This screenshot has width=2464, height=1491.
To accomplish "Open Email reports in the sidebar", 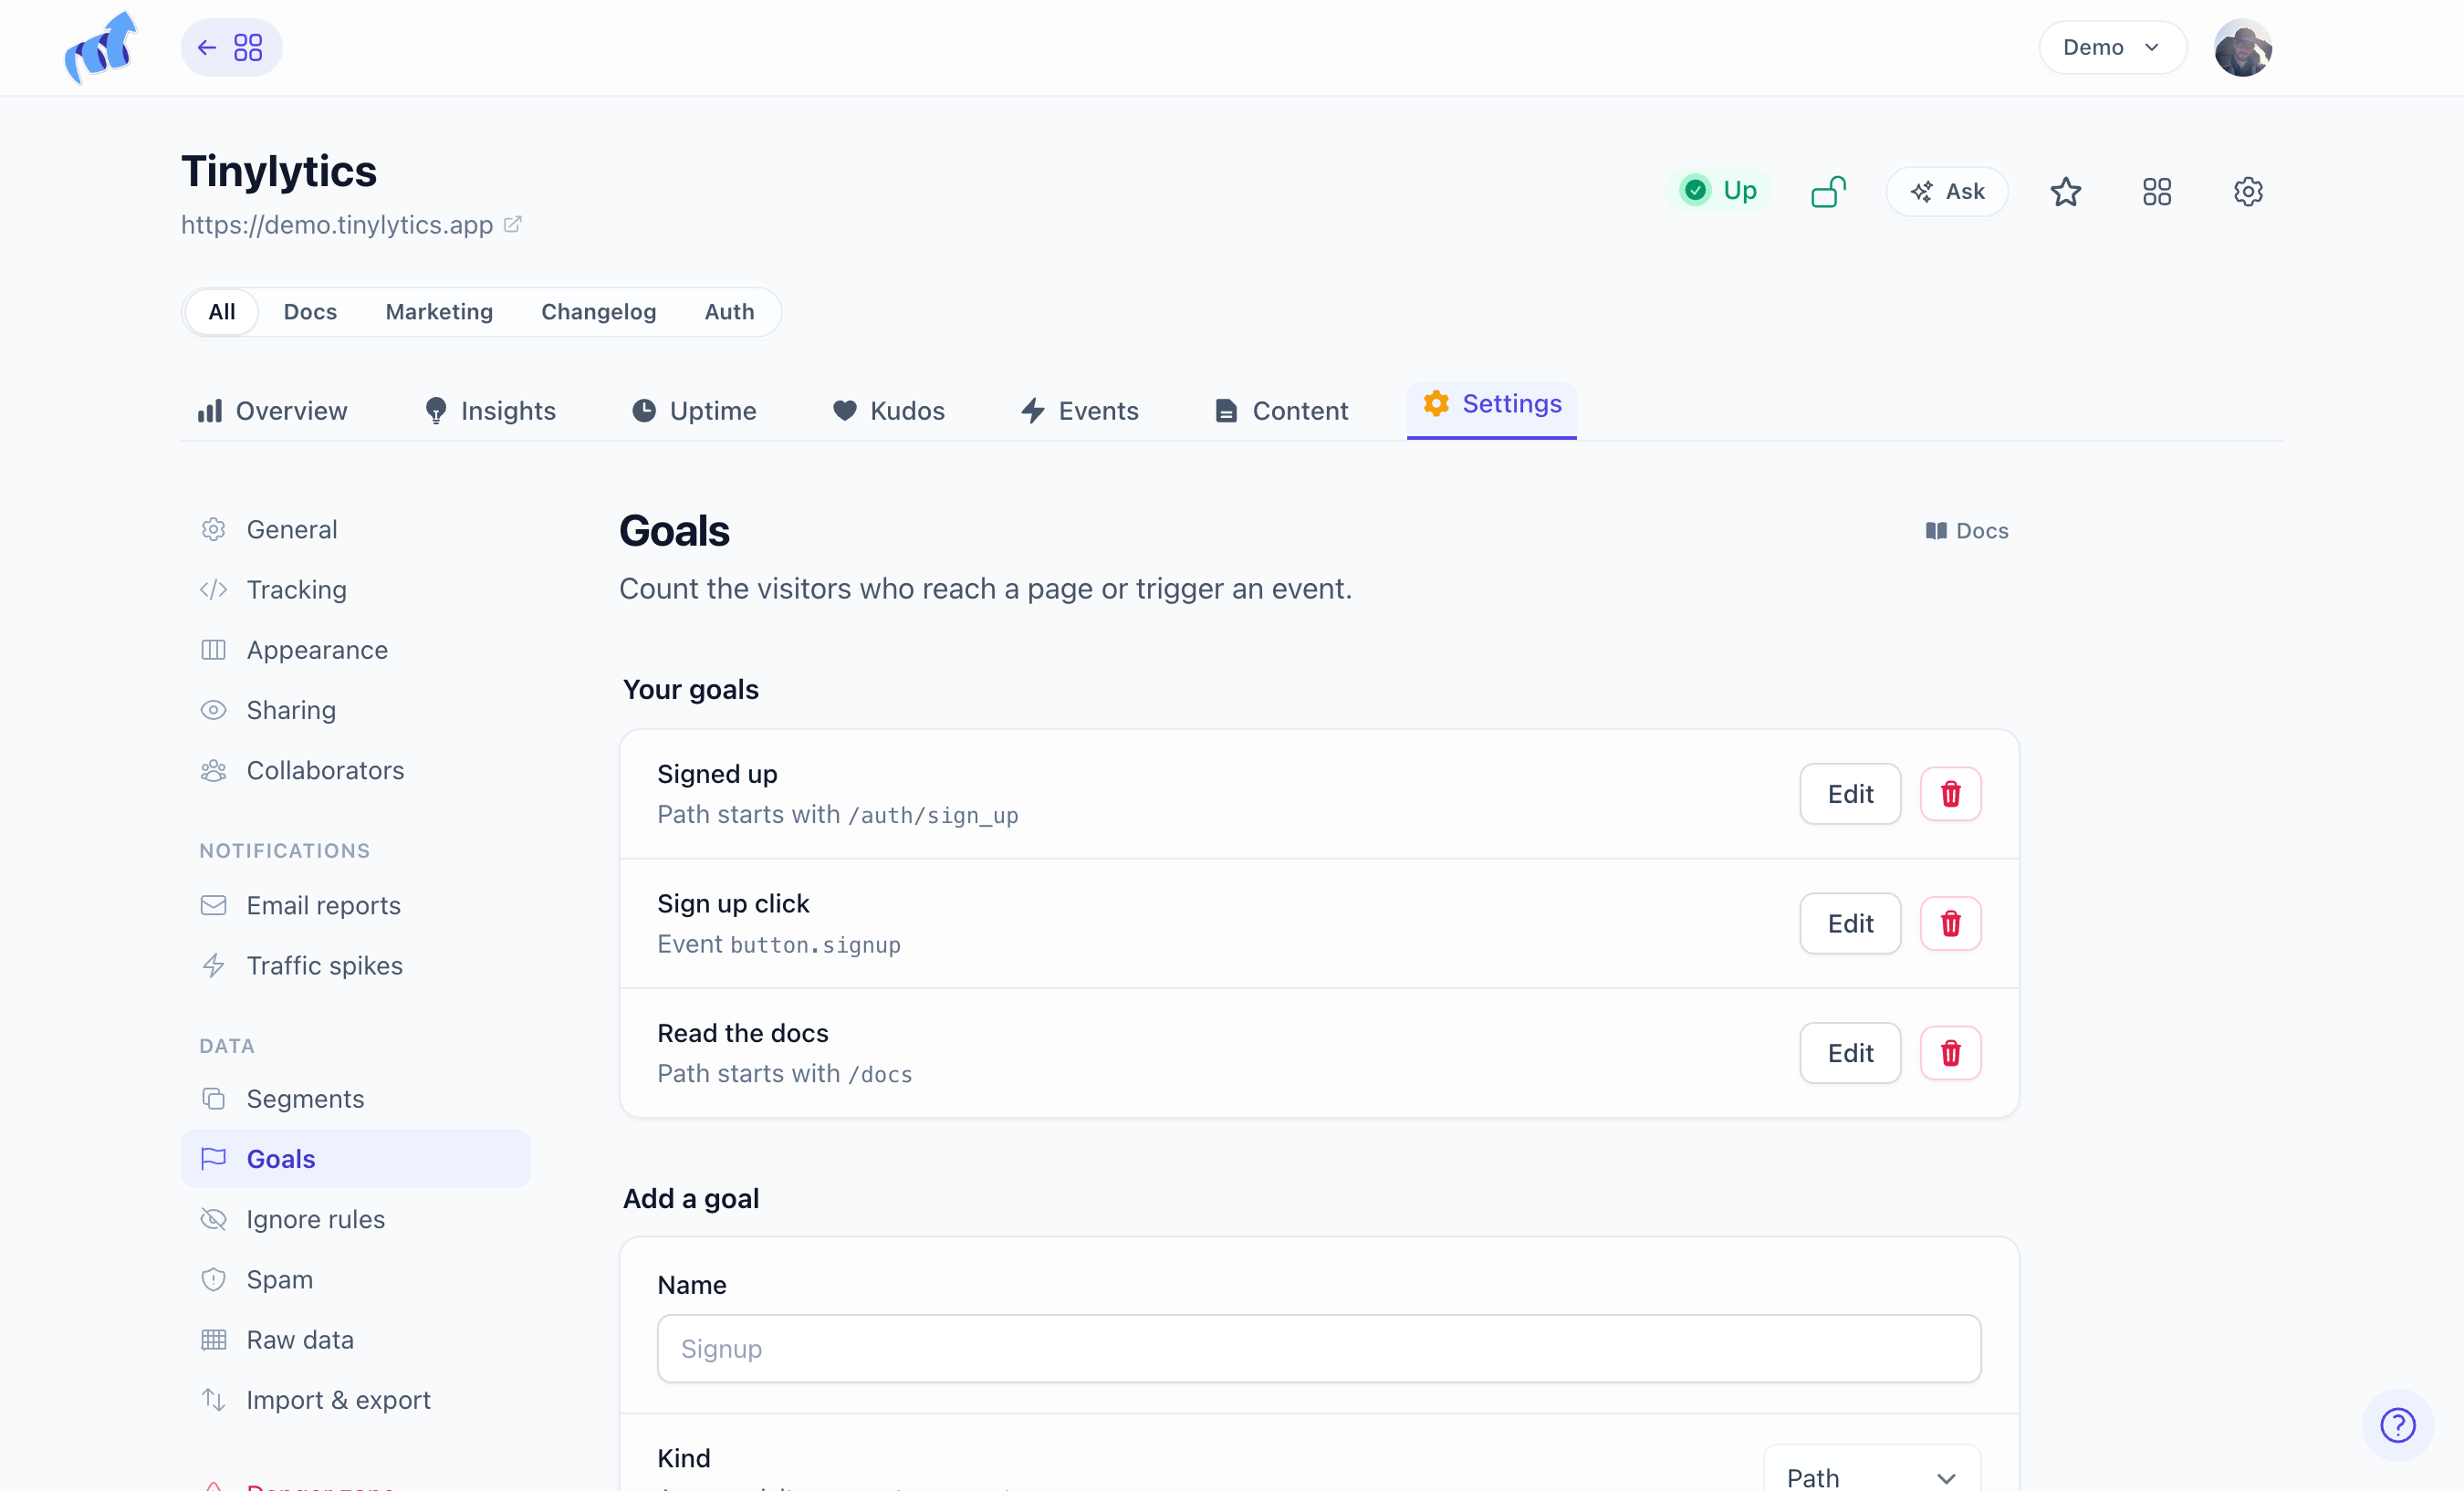I will (355, 905).
